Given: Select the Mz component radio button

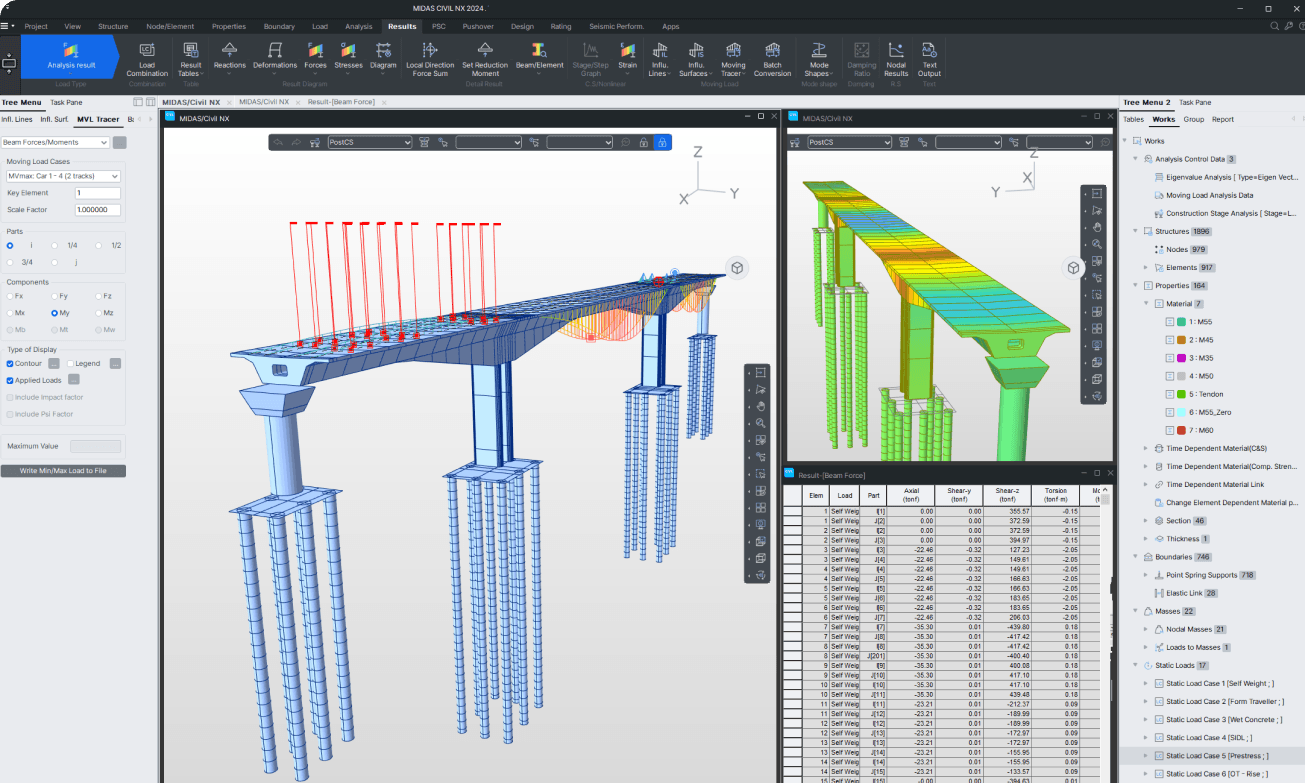Looking at the screenshot, I should tap(100, 312).
